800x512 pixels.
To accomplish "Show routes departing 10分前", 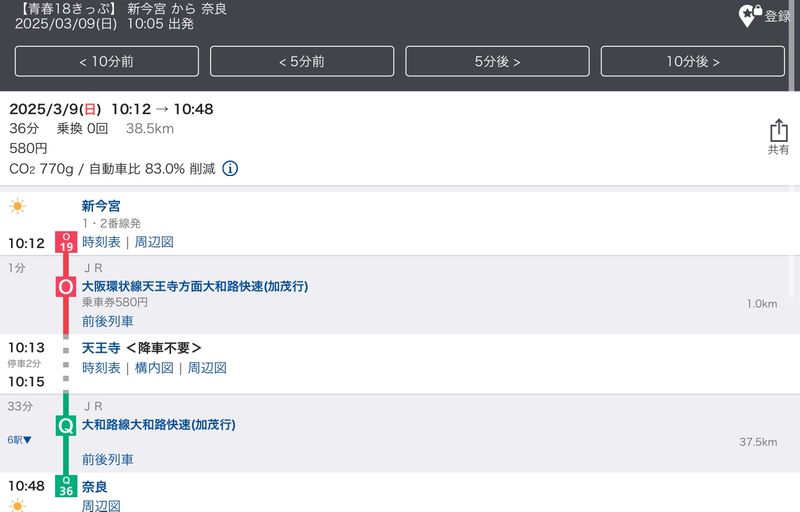I will (106, 62).
